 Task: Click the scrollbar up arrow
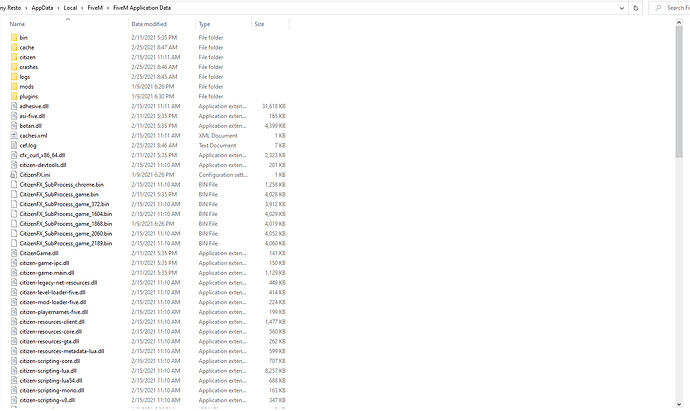click(679, 22)
